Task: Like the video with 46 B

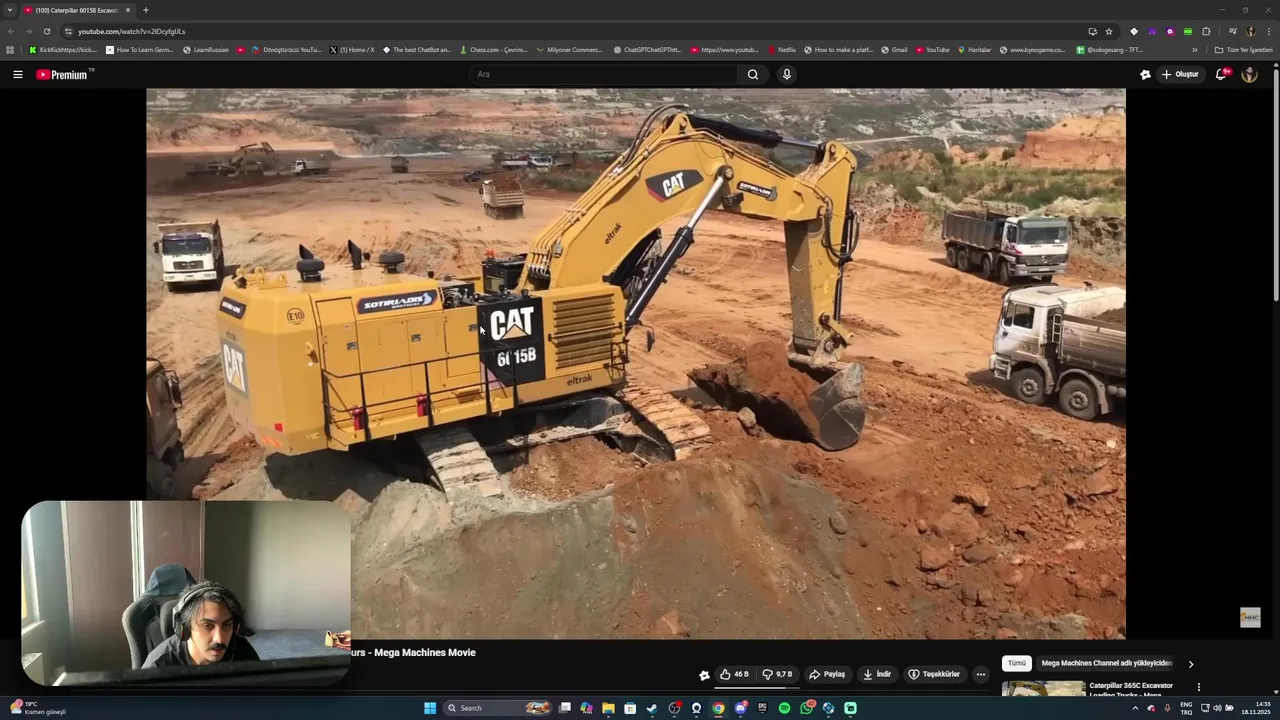Action: [734, 674]
